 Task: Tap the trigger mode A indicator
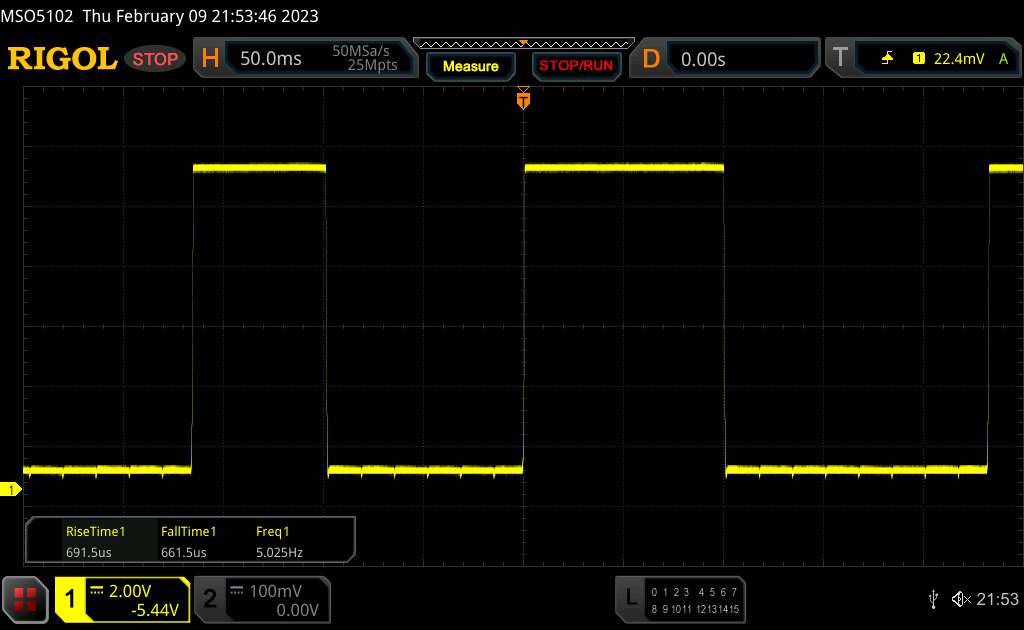click(1004, 59)
